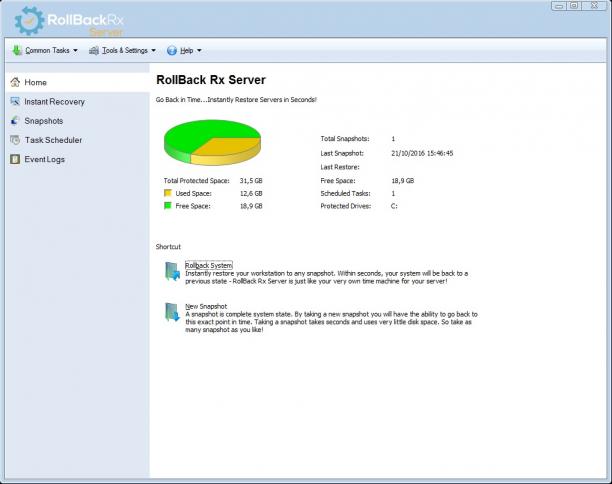Click the Common Tasks green arrow icon

click(17, 50)
